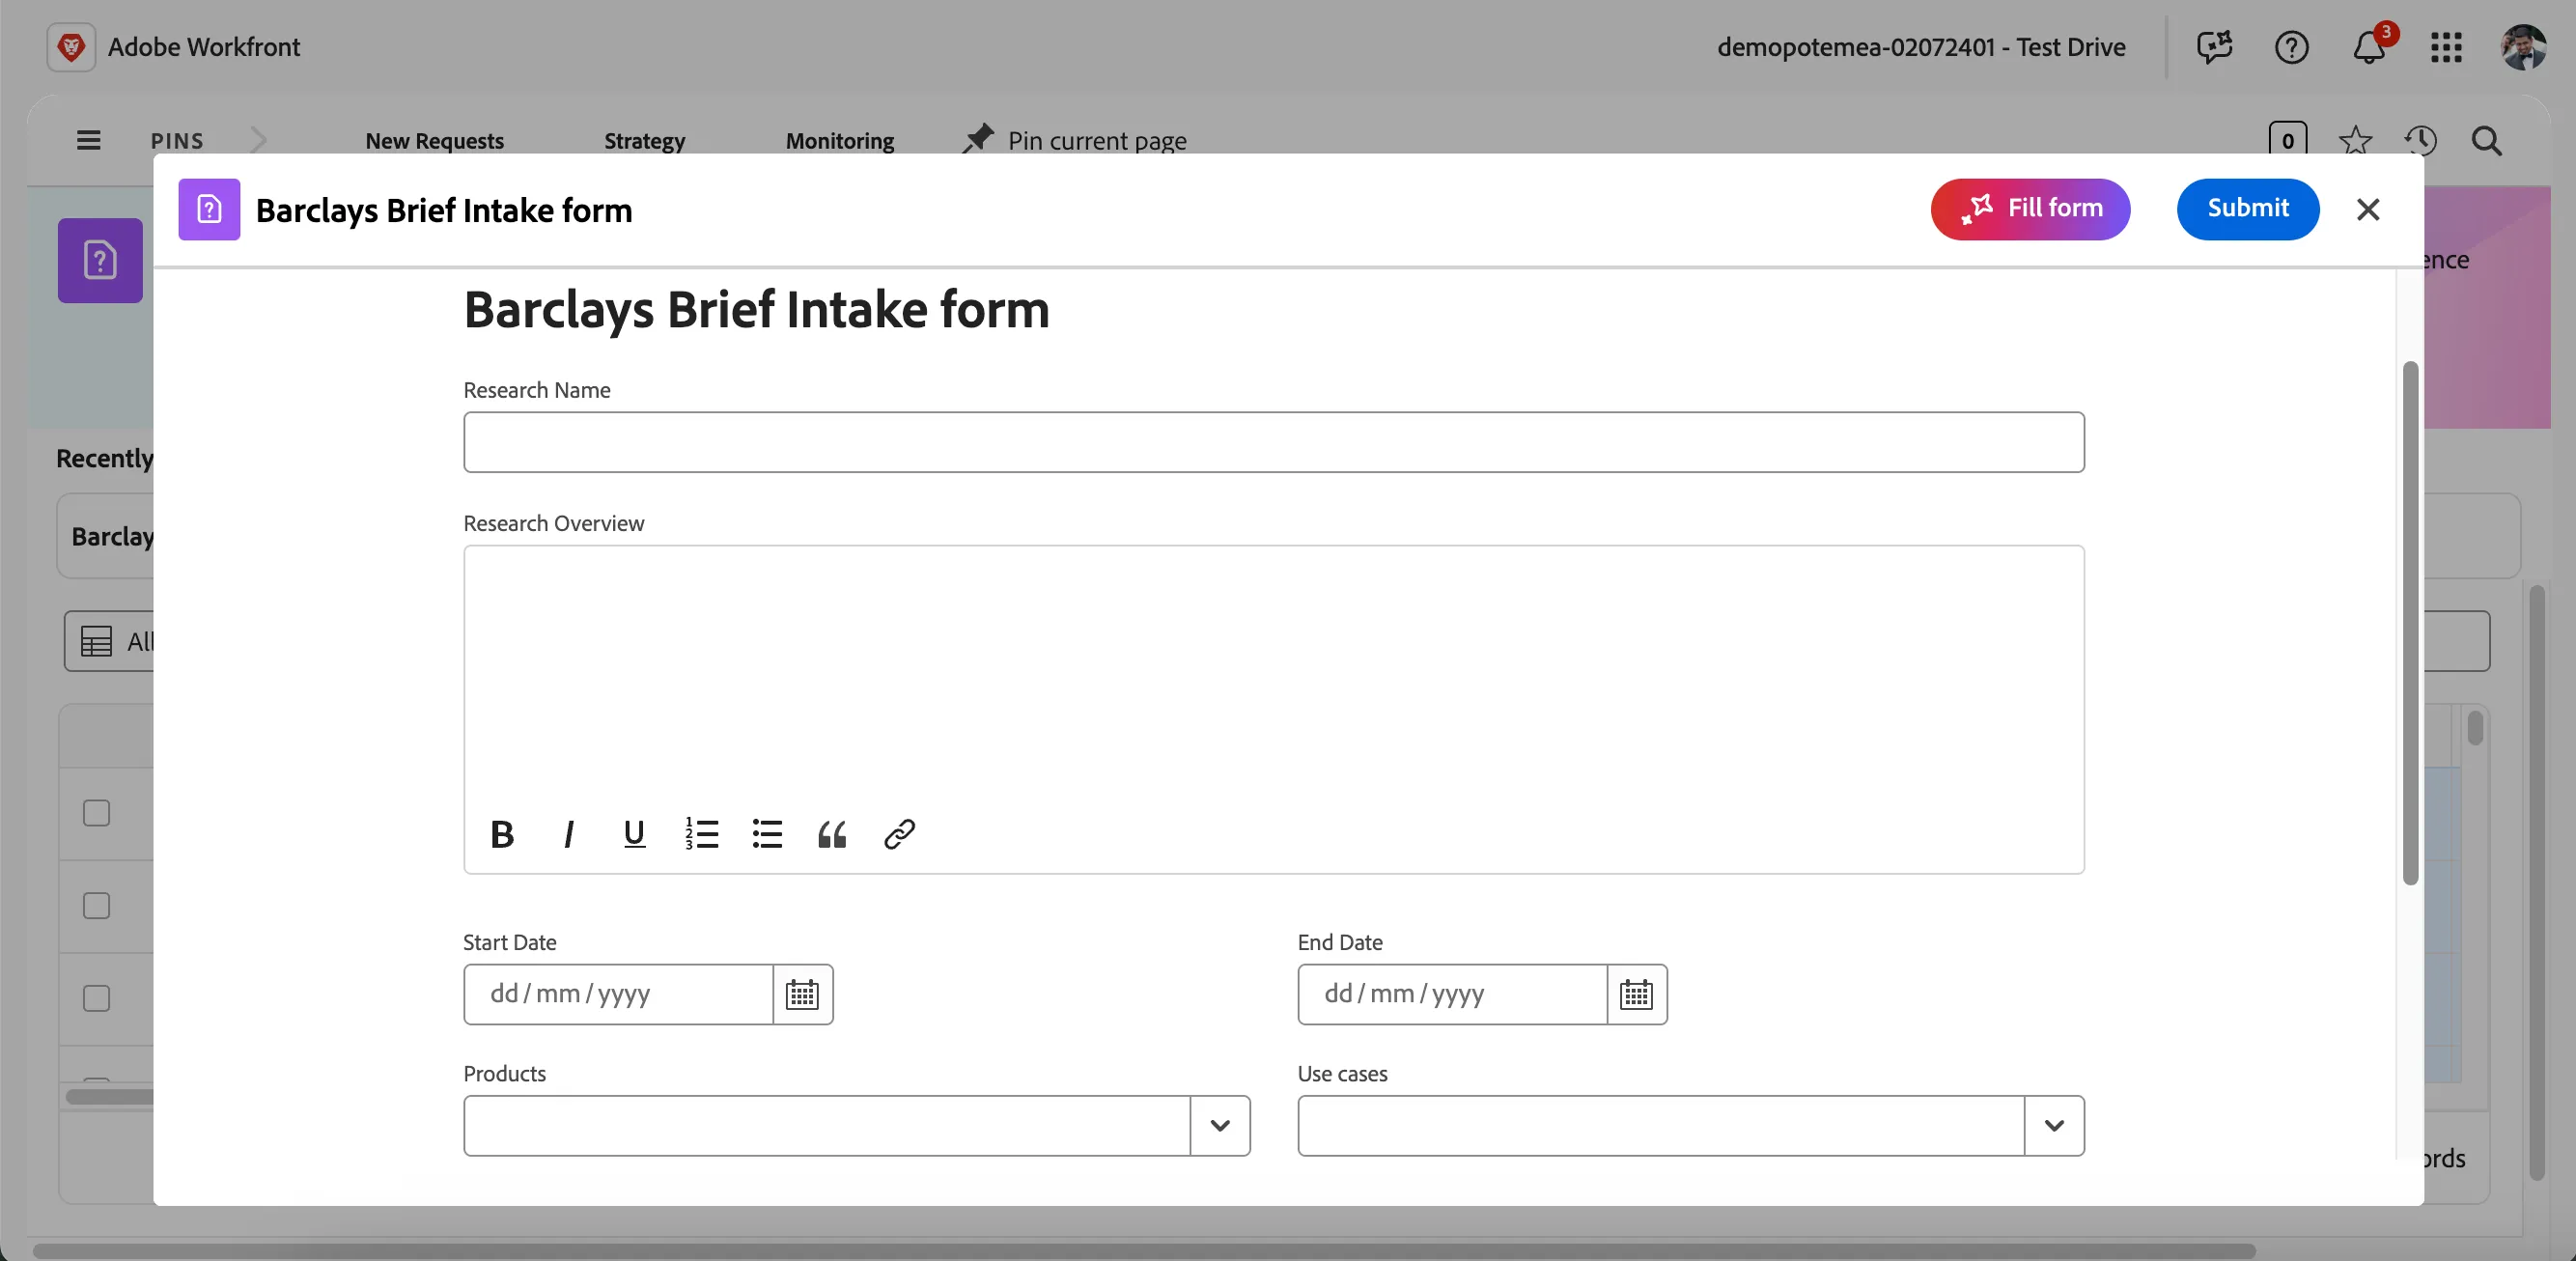Expand the PINS chevron
Viewport: 2576px width, 1261px height.
coord(259,140)
